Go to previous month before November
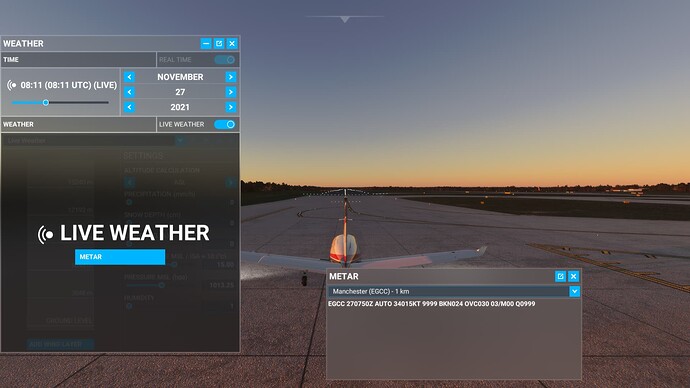Screen dimensions: 690x388 click(129, 77)
